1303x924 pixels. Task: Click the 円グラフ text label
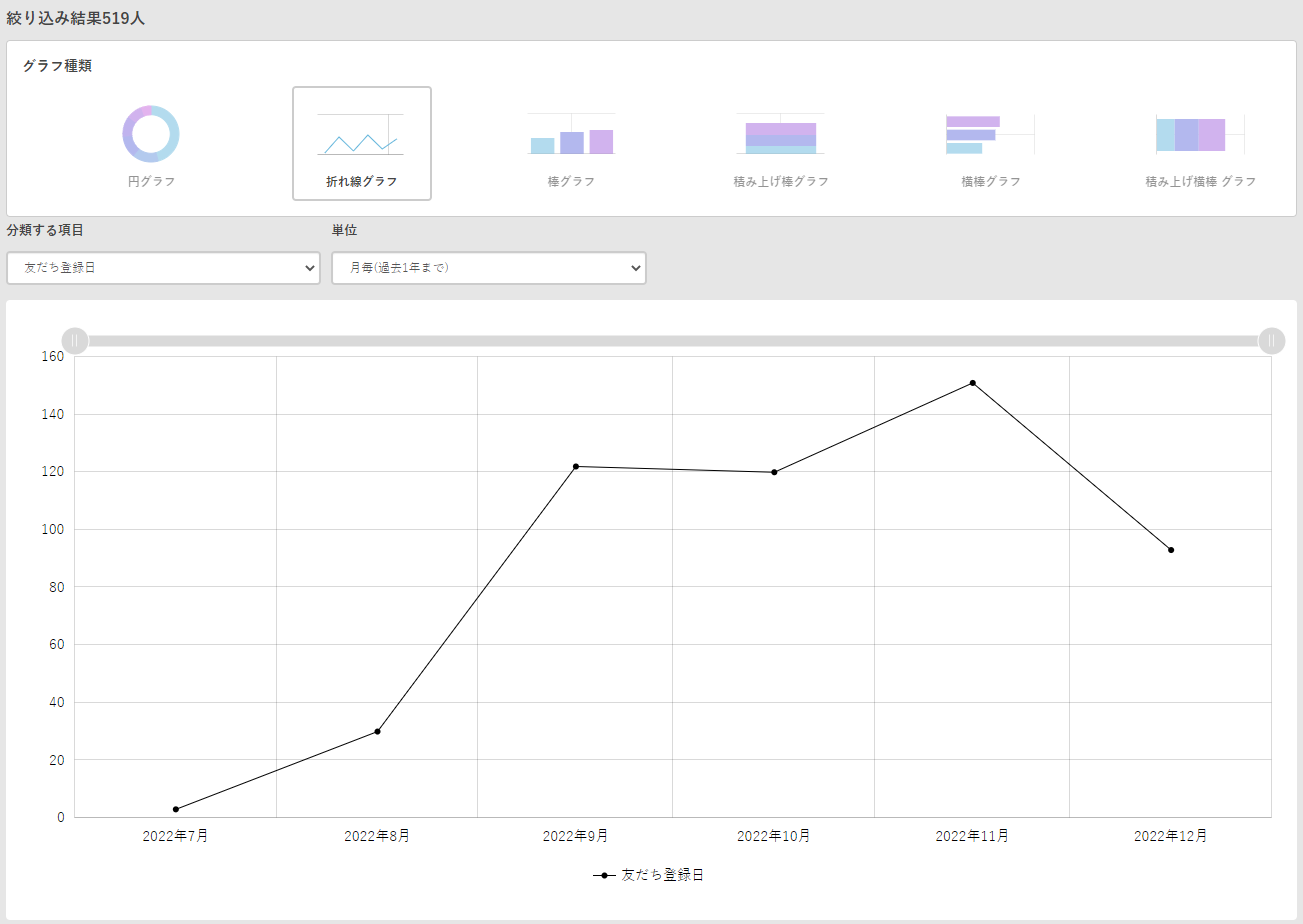tap(151, 182)
